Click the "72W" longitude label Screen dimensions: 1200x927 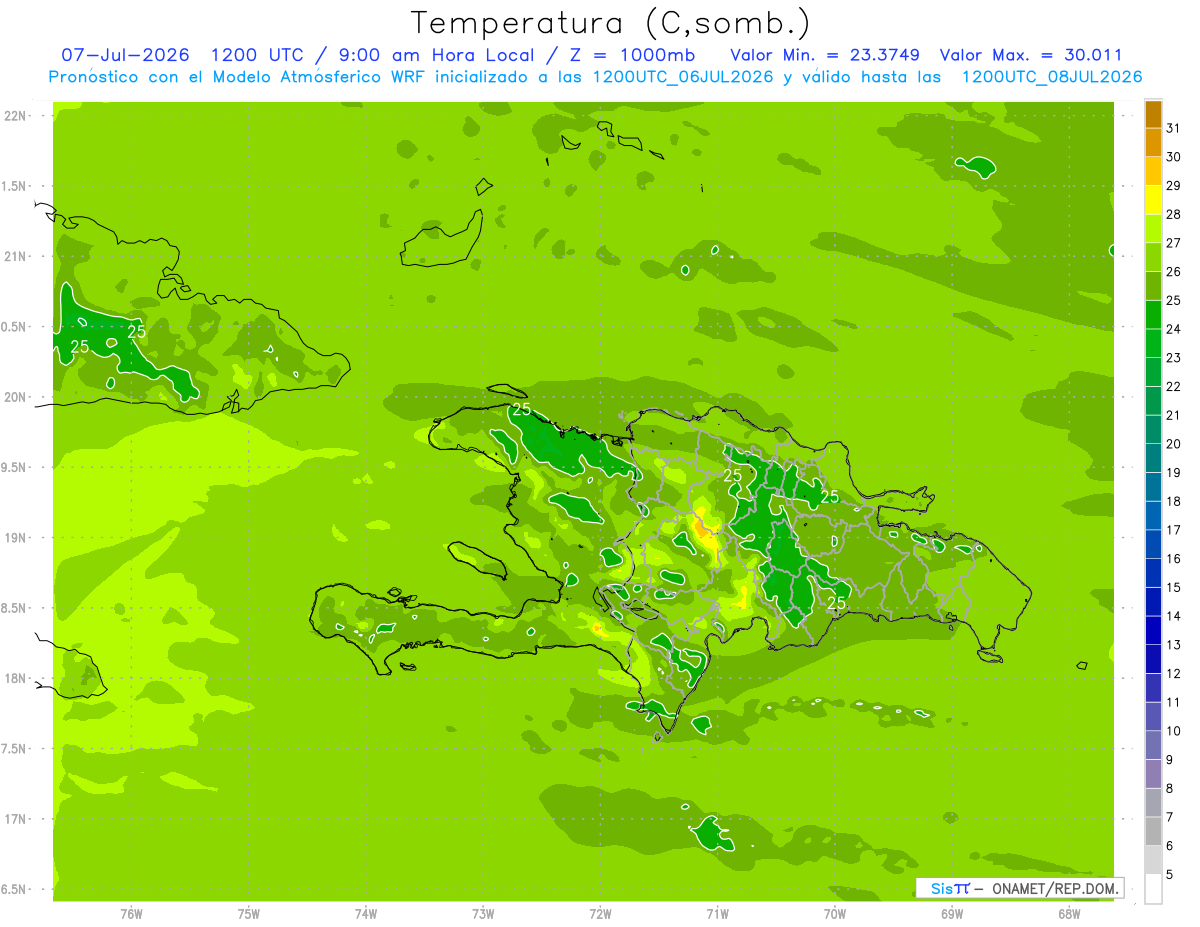point(600,913)
